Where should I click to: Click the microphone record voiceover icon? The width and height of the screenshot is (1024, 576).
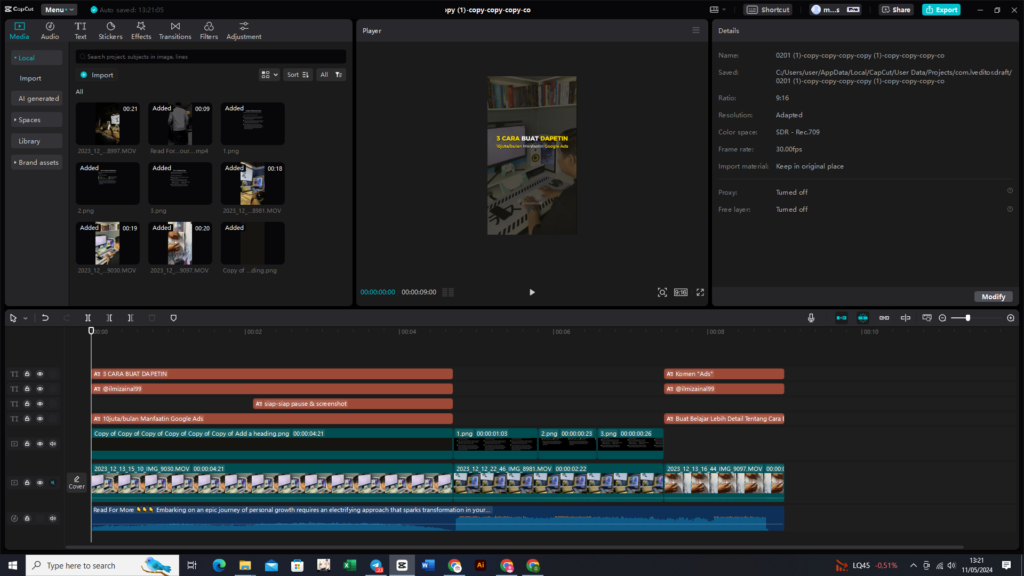[812, 318]
